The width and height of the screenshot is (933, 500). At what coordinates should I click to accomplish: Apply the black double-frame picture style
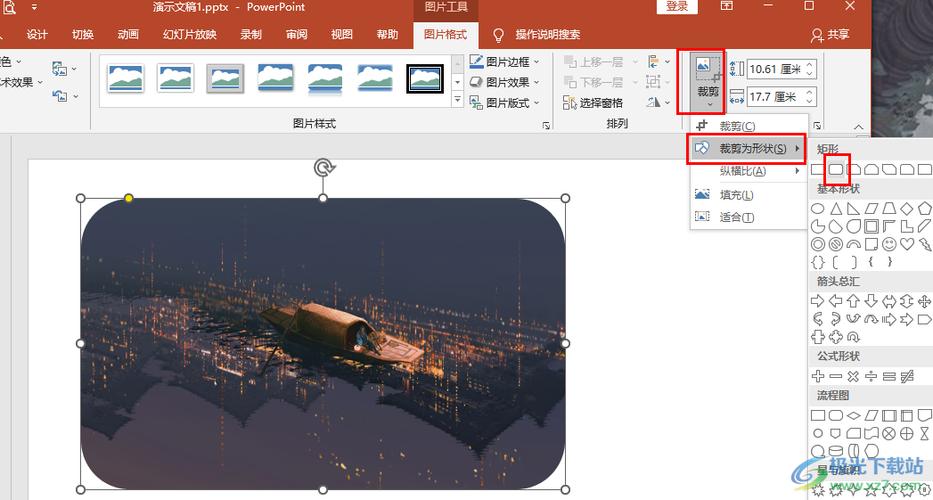click(425, 79)
